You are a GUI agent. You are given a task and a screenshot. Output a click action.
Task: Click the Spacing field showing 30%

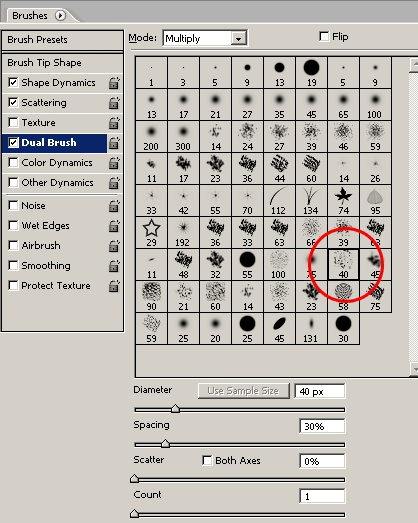coord(323,426)
